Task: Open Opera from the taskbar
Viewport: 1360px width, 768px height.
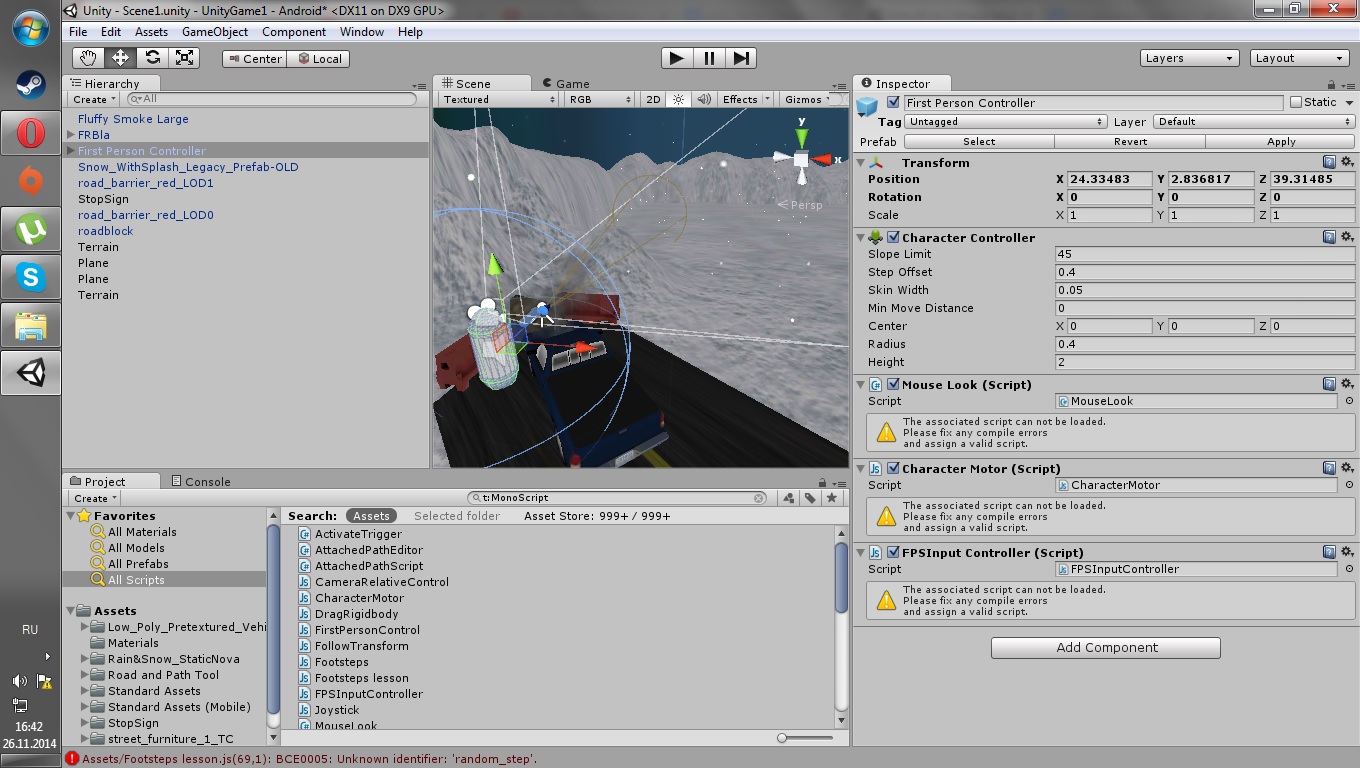Action: [x=31, y=133]
